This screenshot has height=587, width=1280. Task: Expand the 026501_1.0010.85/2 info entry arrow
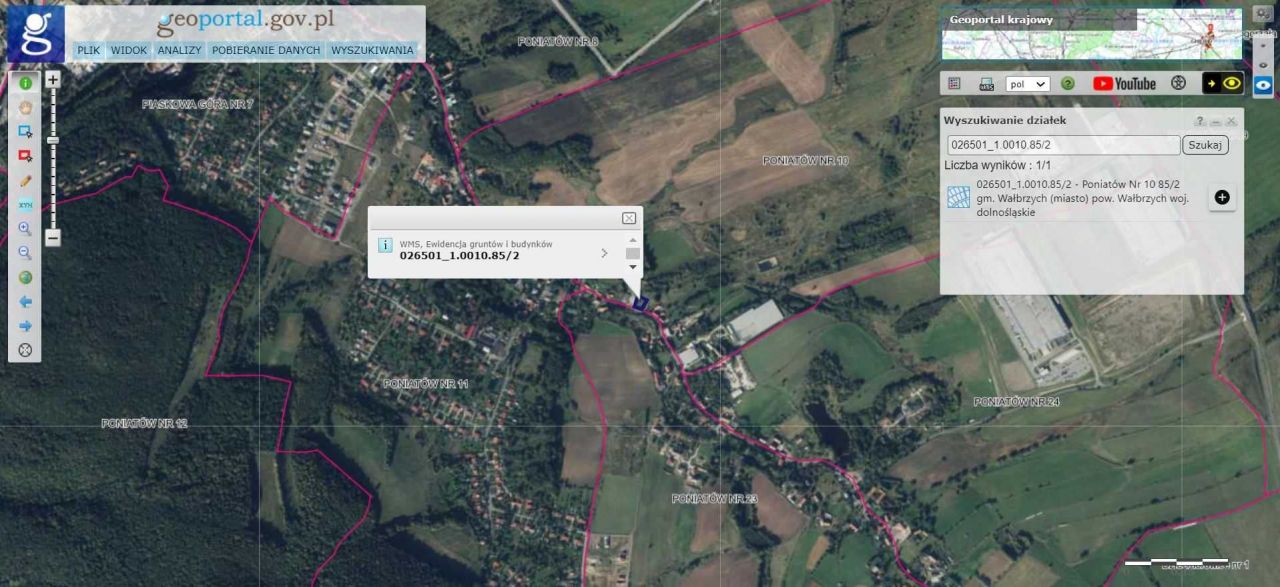point(604,253)
